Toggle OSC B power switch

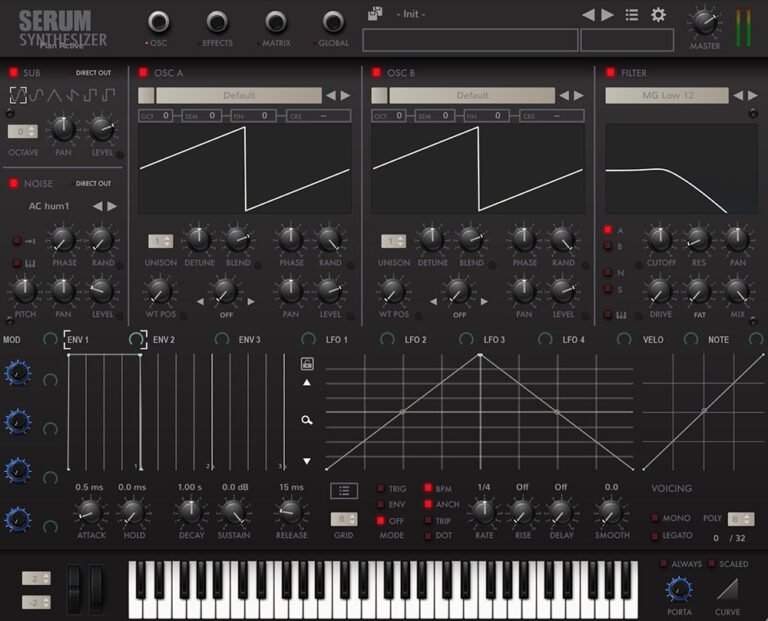tap(376, 72)
